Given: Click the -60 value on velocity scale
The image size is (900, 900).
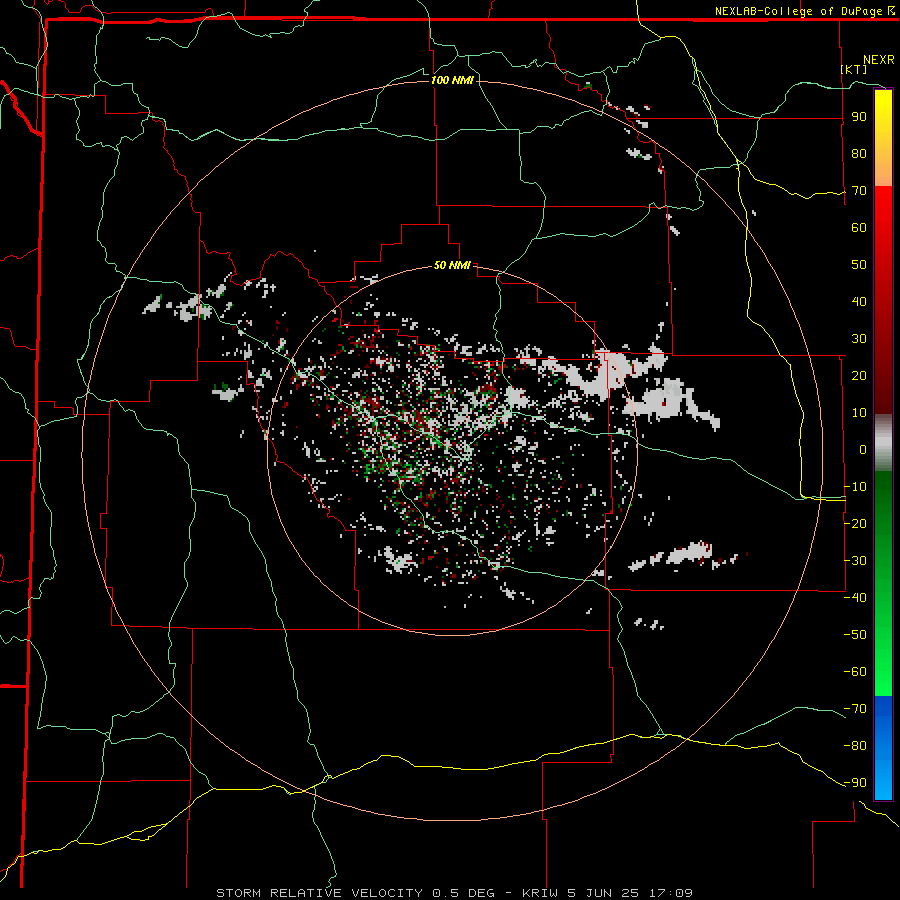Looking at the screenshot, I should [x=855, y=672].
